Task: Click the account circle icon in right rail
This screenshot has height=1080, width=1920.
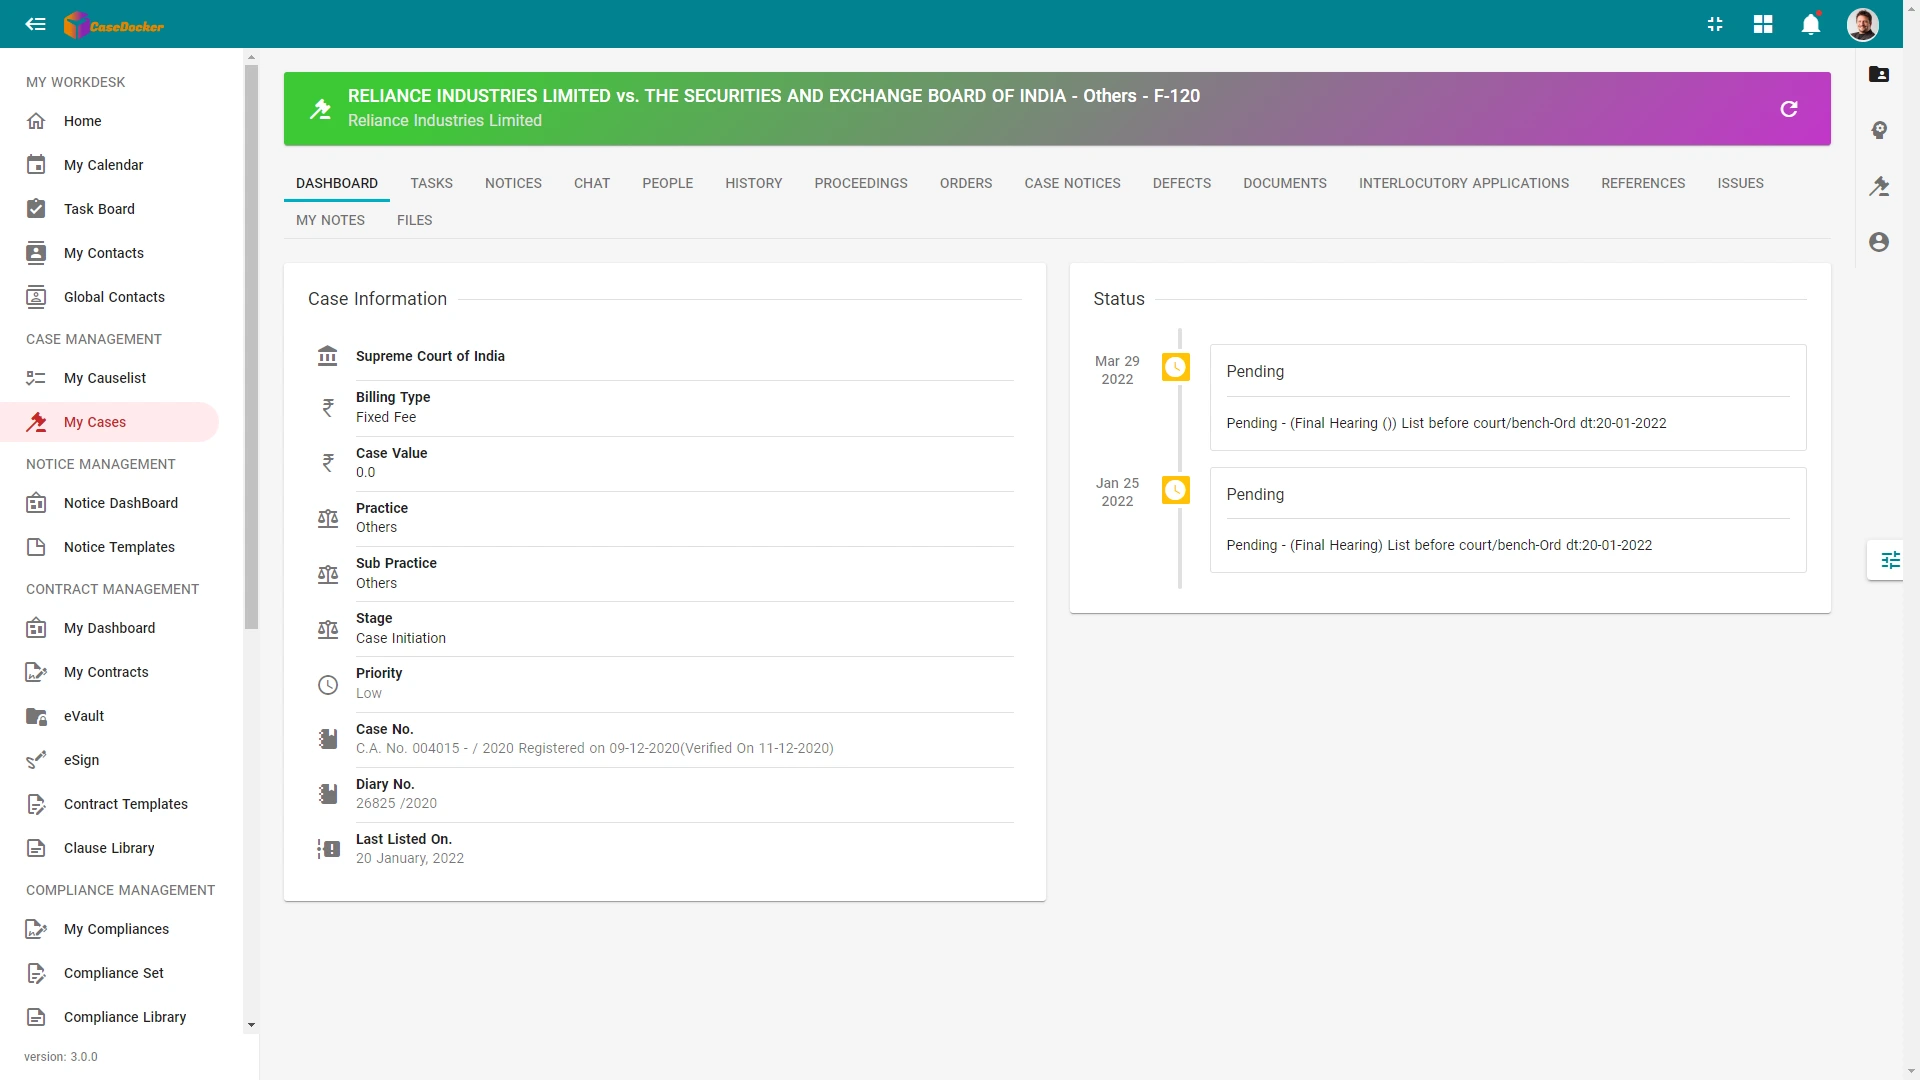Action: point(1879,242)
